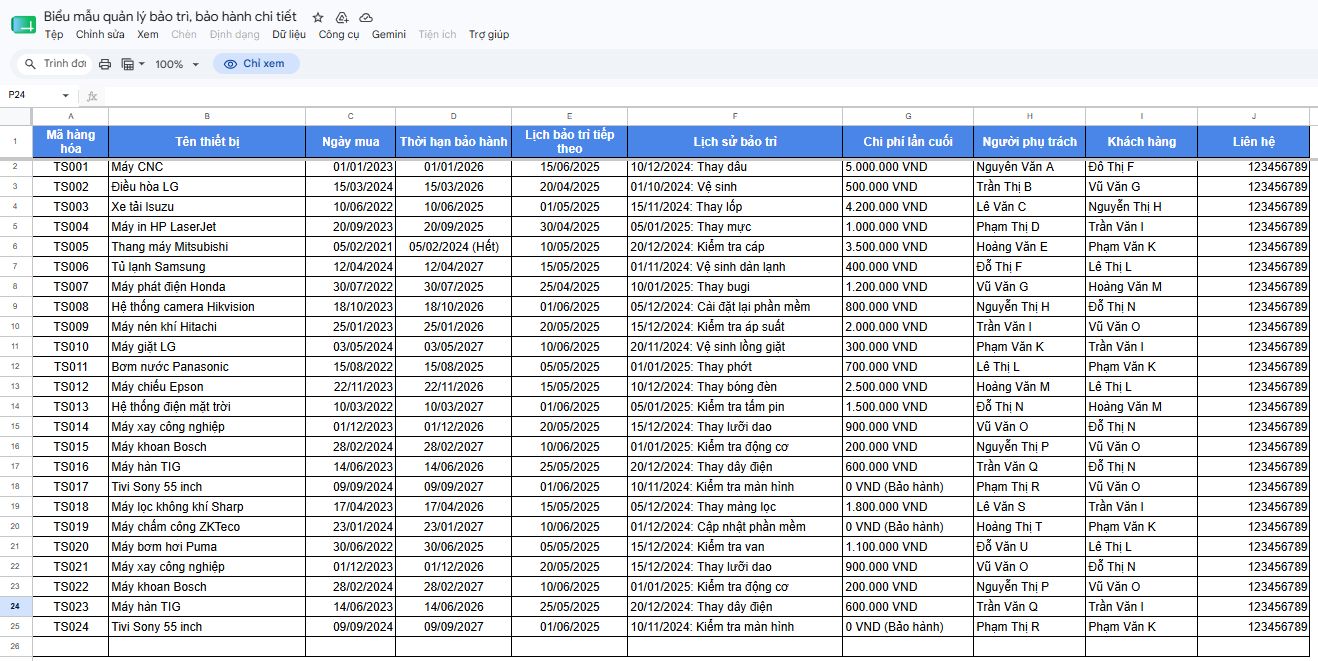
Task: Select the cell 'TS014'
Action: pos(71,427)
